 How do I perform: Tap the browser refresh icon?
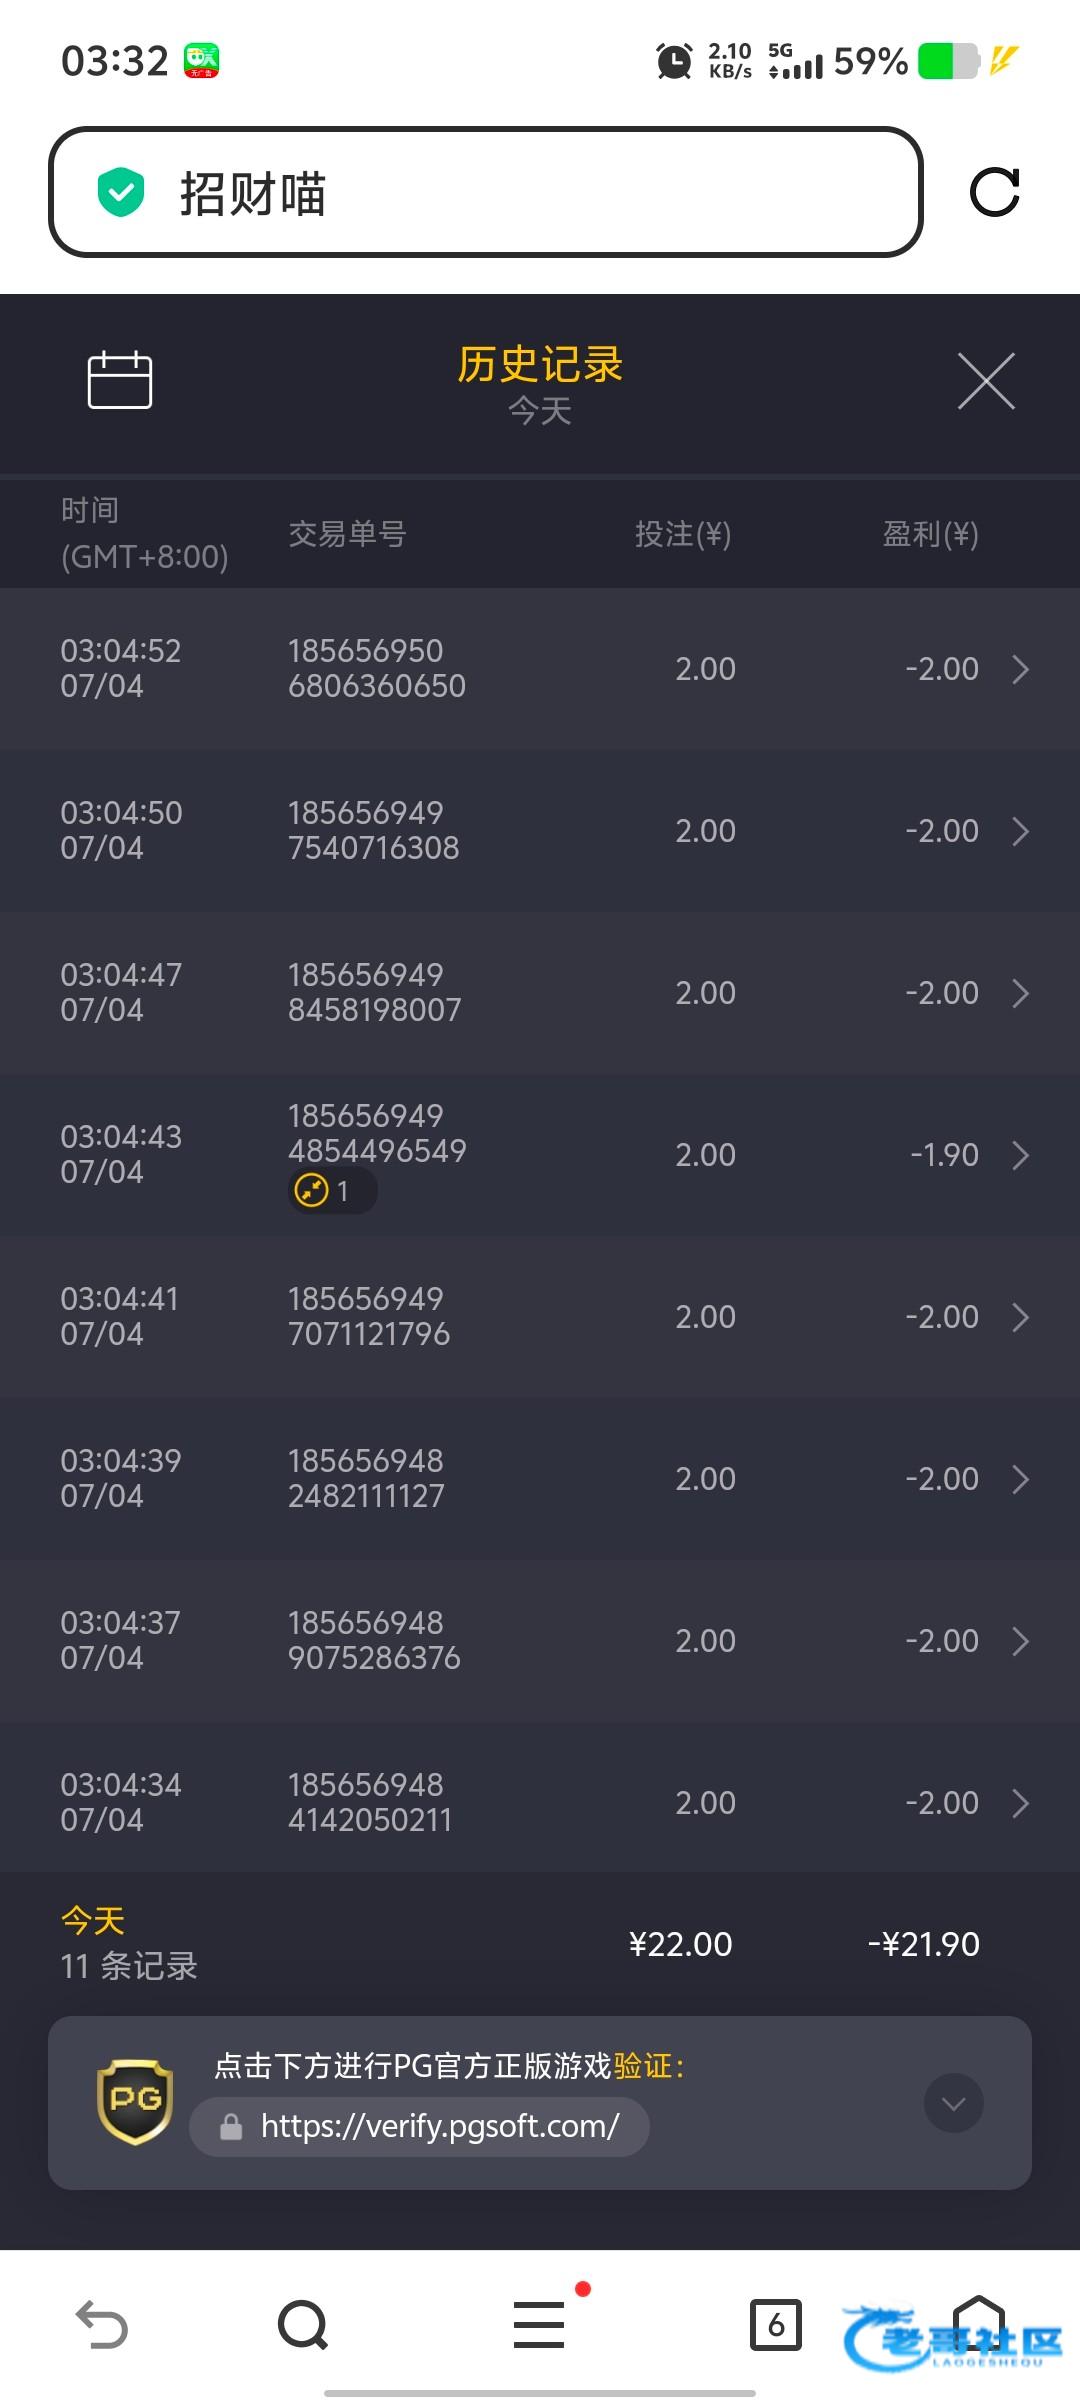[994, 192]
